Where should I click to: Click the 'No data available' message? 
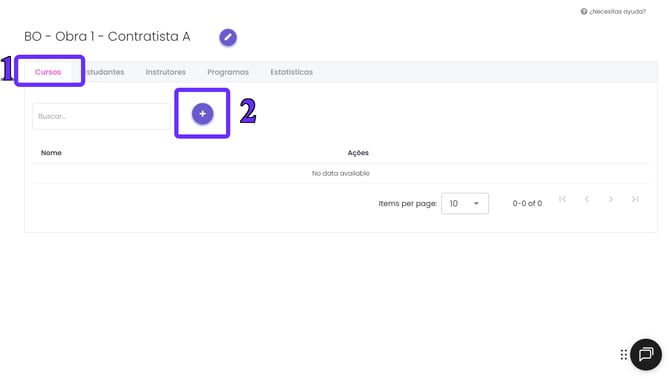pos(341,173)
